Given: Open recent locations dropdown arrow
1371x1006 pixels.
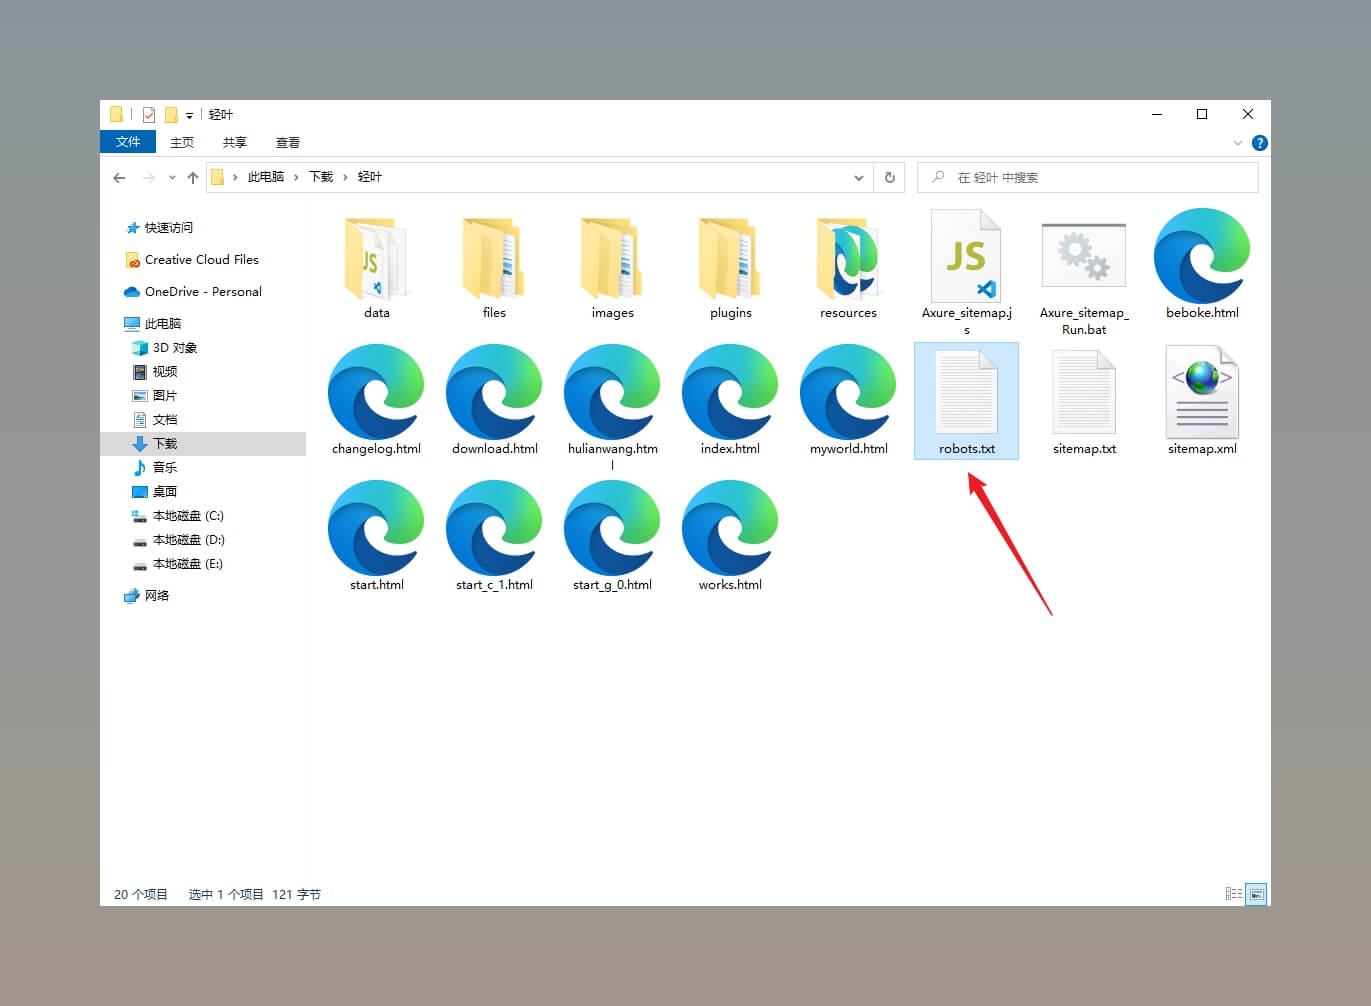Looking at the screenshot, I should click(172, 177).
